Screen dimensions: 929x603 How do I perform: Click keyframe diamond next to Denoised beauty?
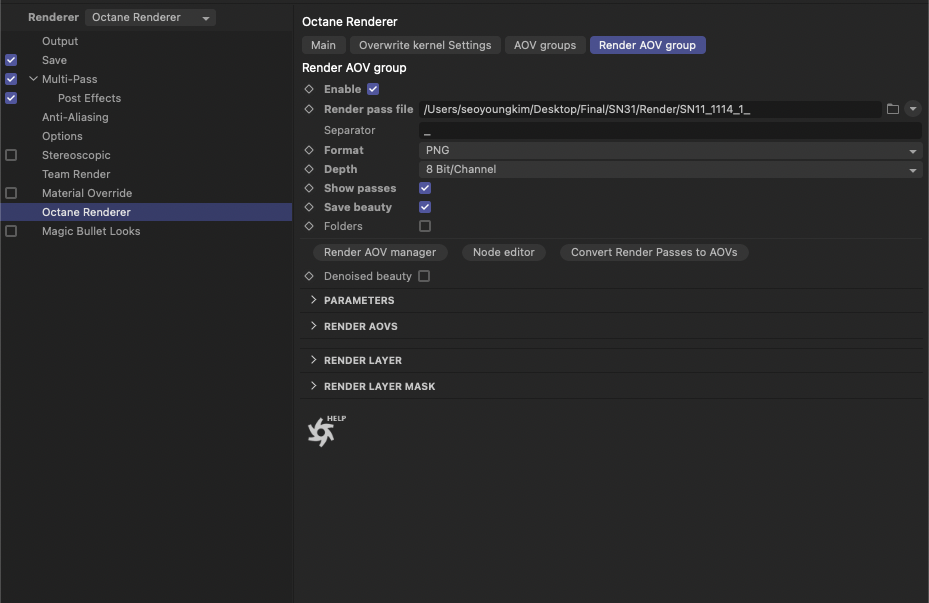pyautogui.click(x=309, y=276)
